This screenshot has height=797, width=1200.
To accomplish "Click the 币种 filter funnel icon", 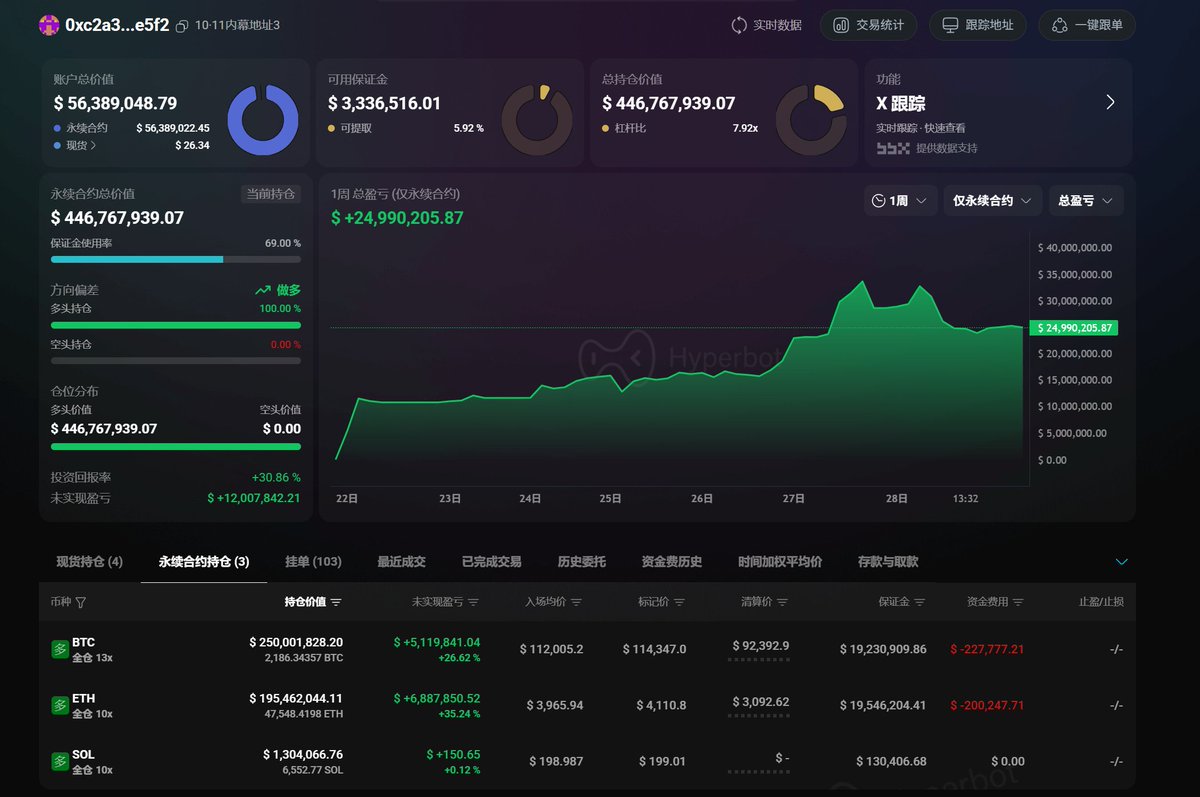I will click(x=81, y=602).
